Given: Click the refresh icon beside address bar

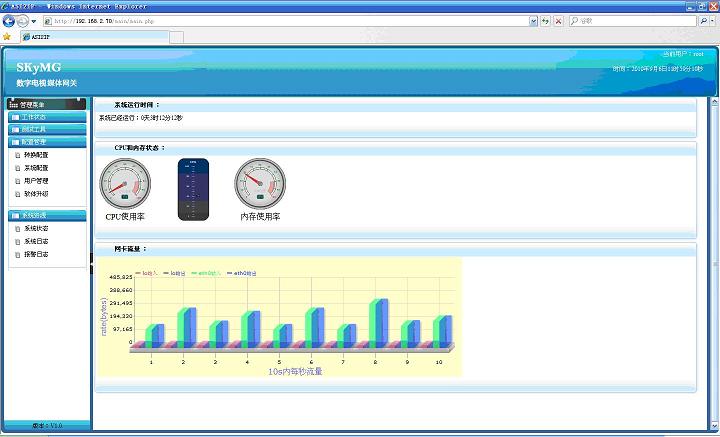Looking at the screenshot, I should click(546, 20).
